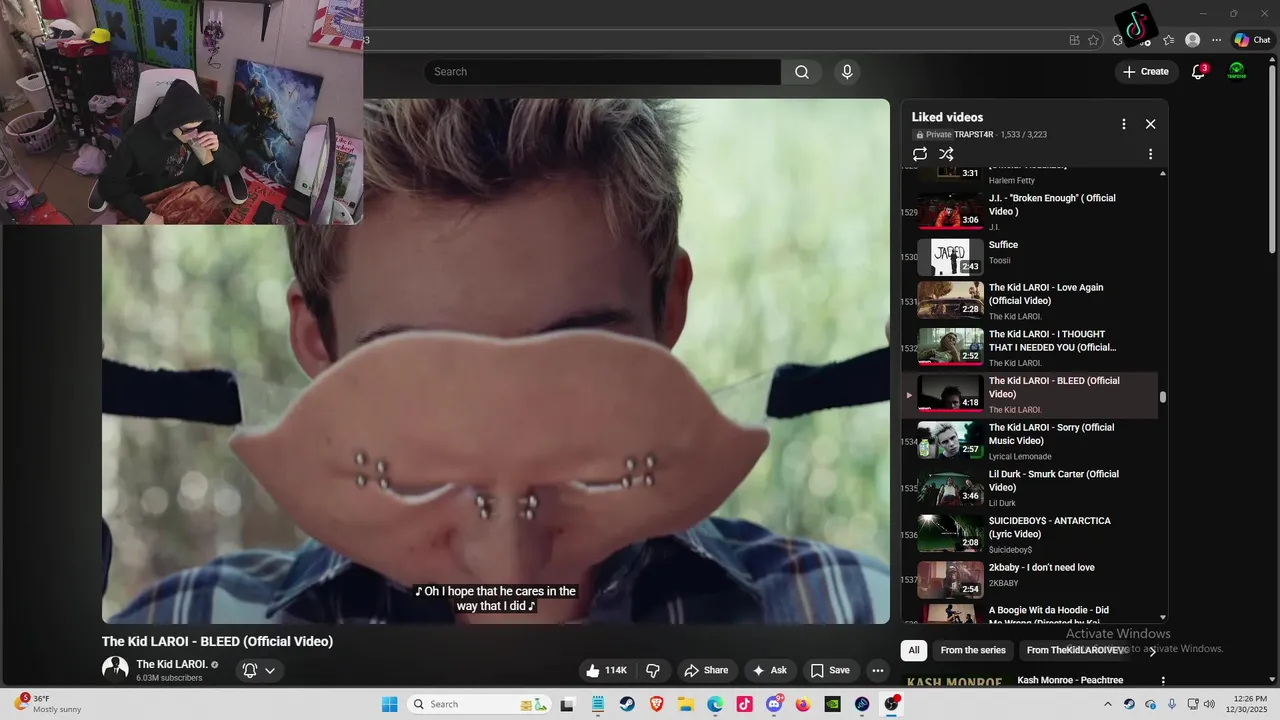Dislike the BLEED video

click(x=653, y=670)
